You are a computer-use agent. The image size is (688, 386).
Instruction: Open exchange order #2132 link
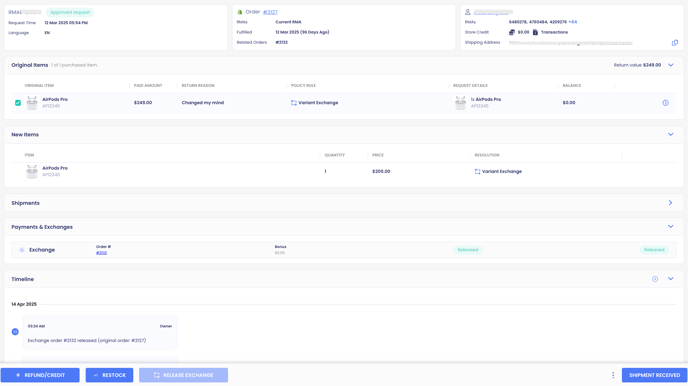[101, 253]
